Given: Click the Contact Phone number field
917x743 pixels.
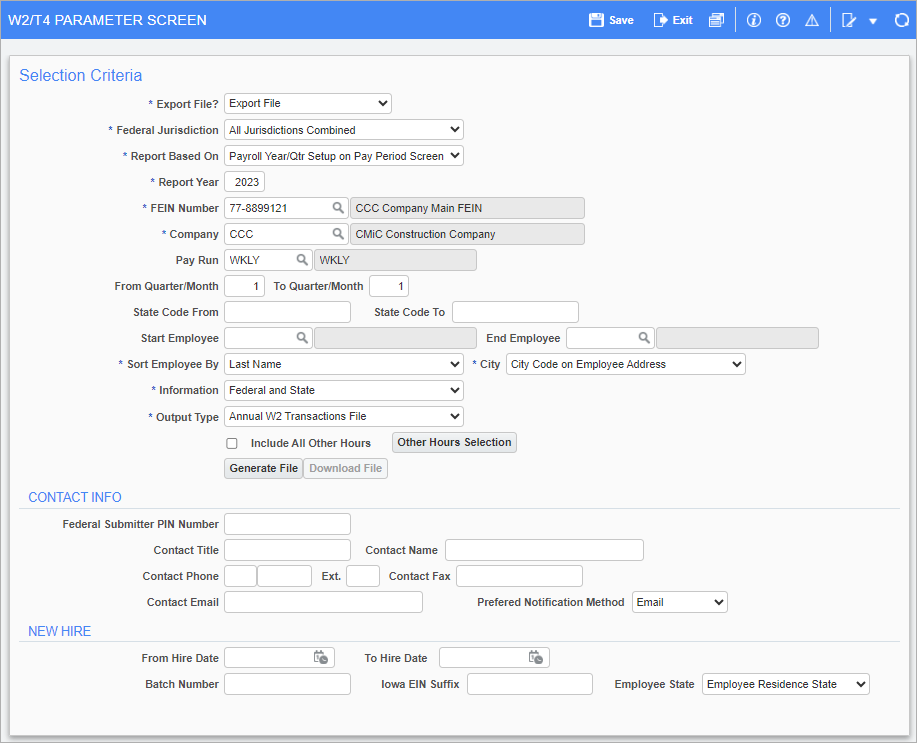Looking at the screenshot, I should pos(284,576).
